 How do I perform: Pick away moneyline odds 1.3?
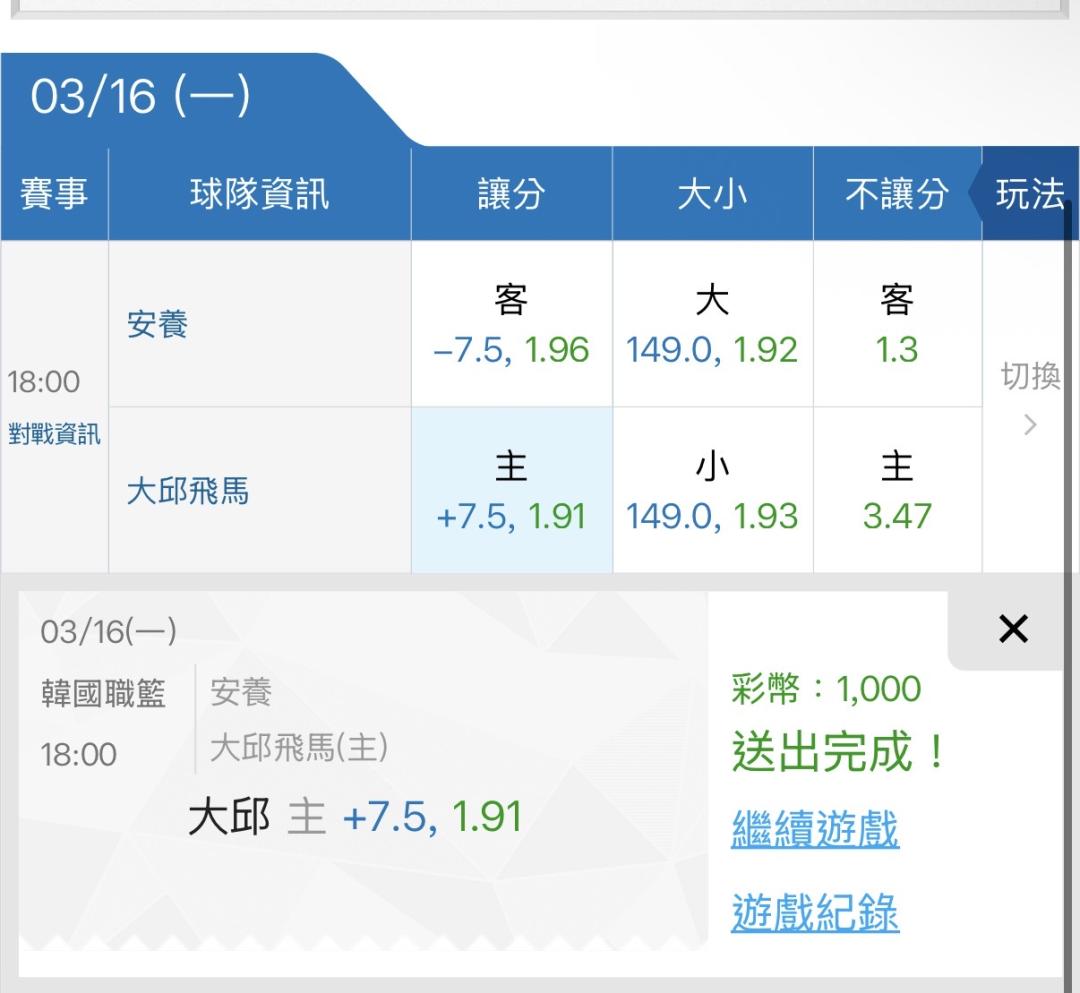pos(897,325)
